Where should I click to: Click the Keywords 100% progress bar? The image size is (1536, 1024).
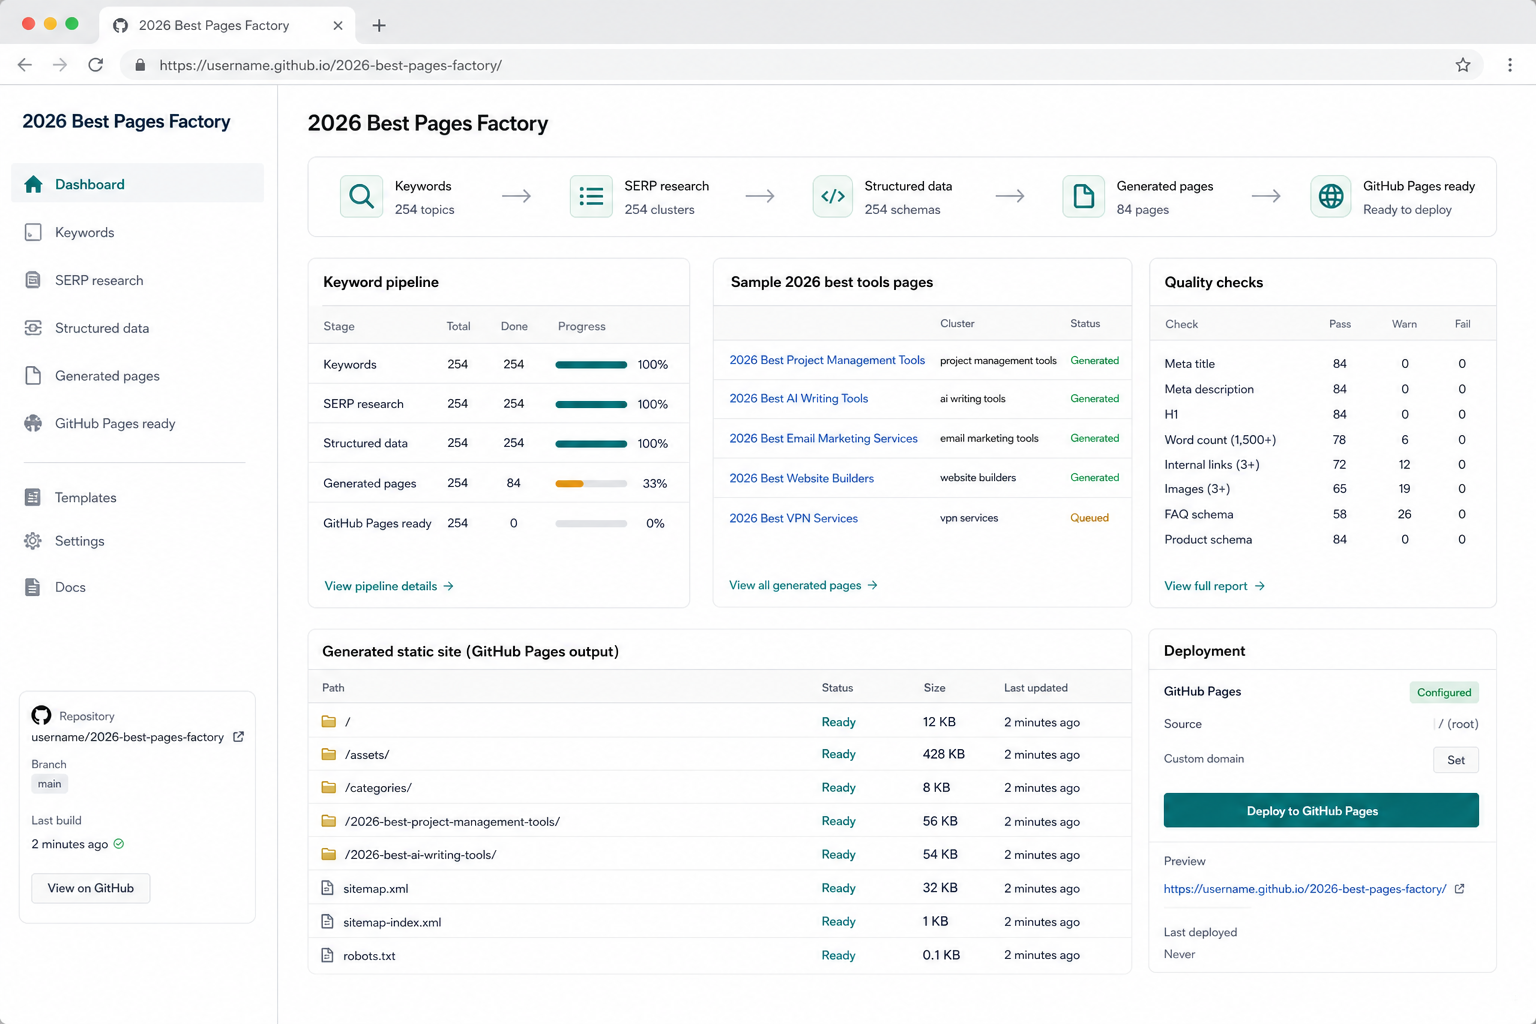[591, 365]
